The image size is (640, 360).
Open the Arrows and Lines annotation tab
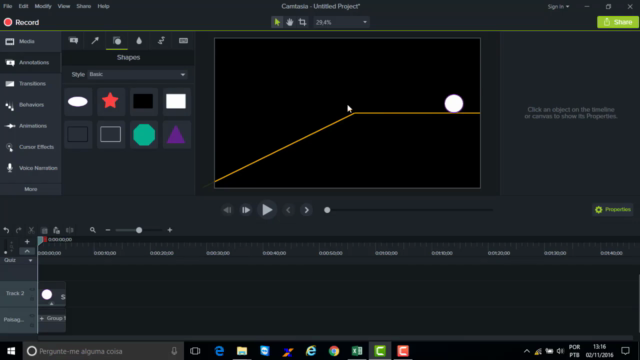pyautogui.click(x=95, y=40)
